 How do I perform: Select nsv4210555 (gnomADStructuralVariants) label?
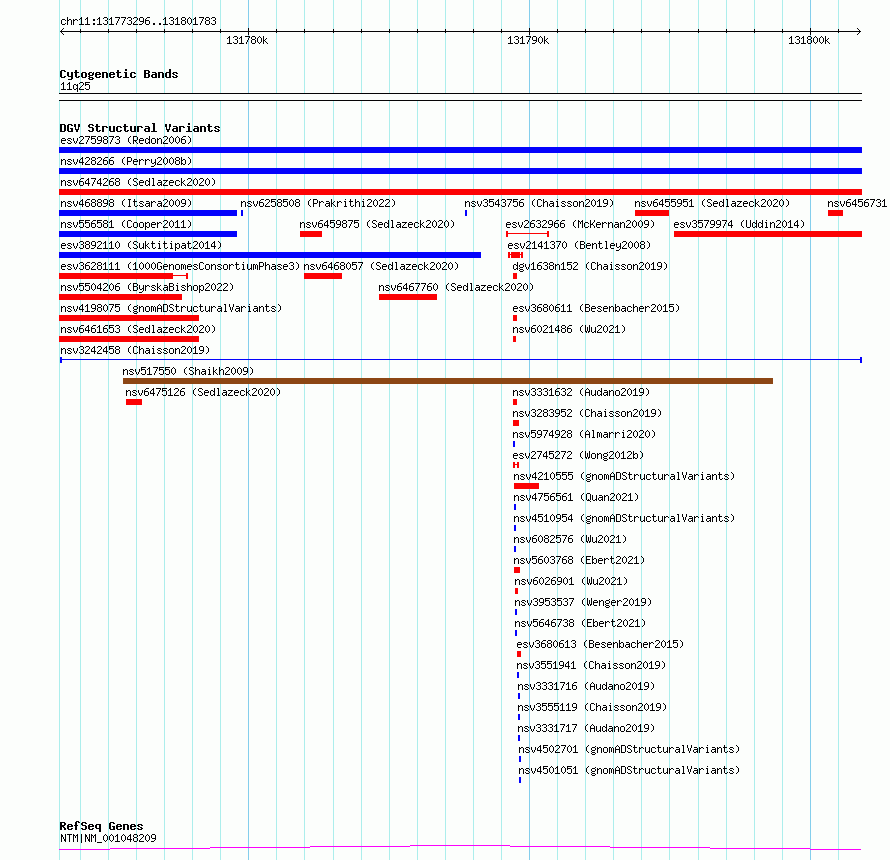624,476
